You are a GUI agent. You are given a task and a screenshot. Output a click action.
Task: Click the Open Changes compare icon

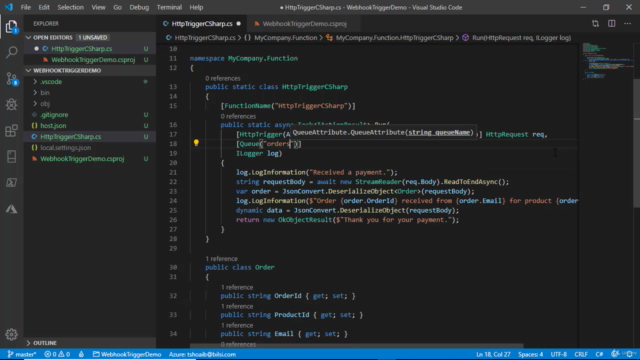[x=596, y=24]
